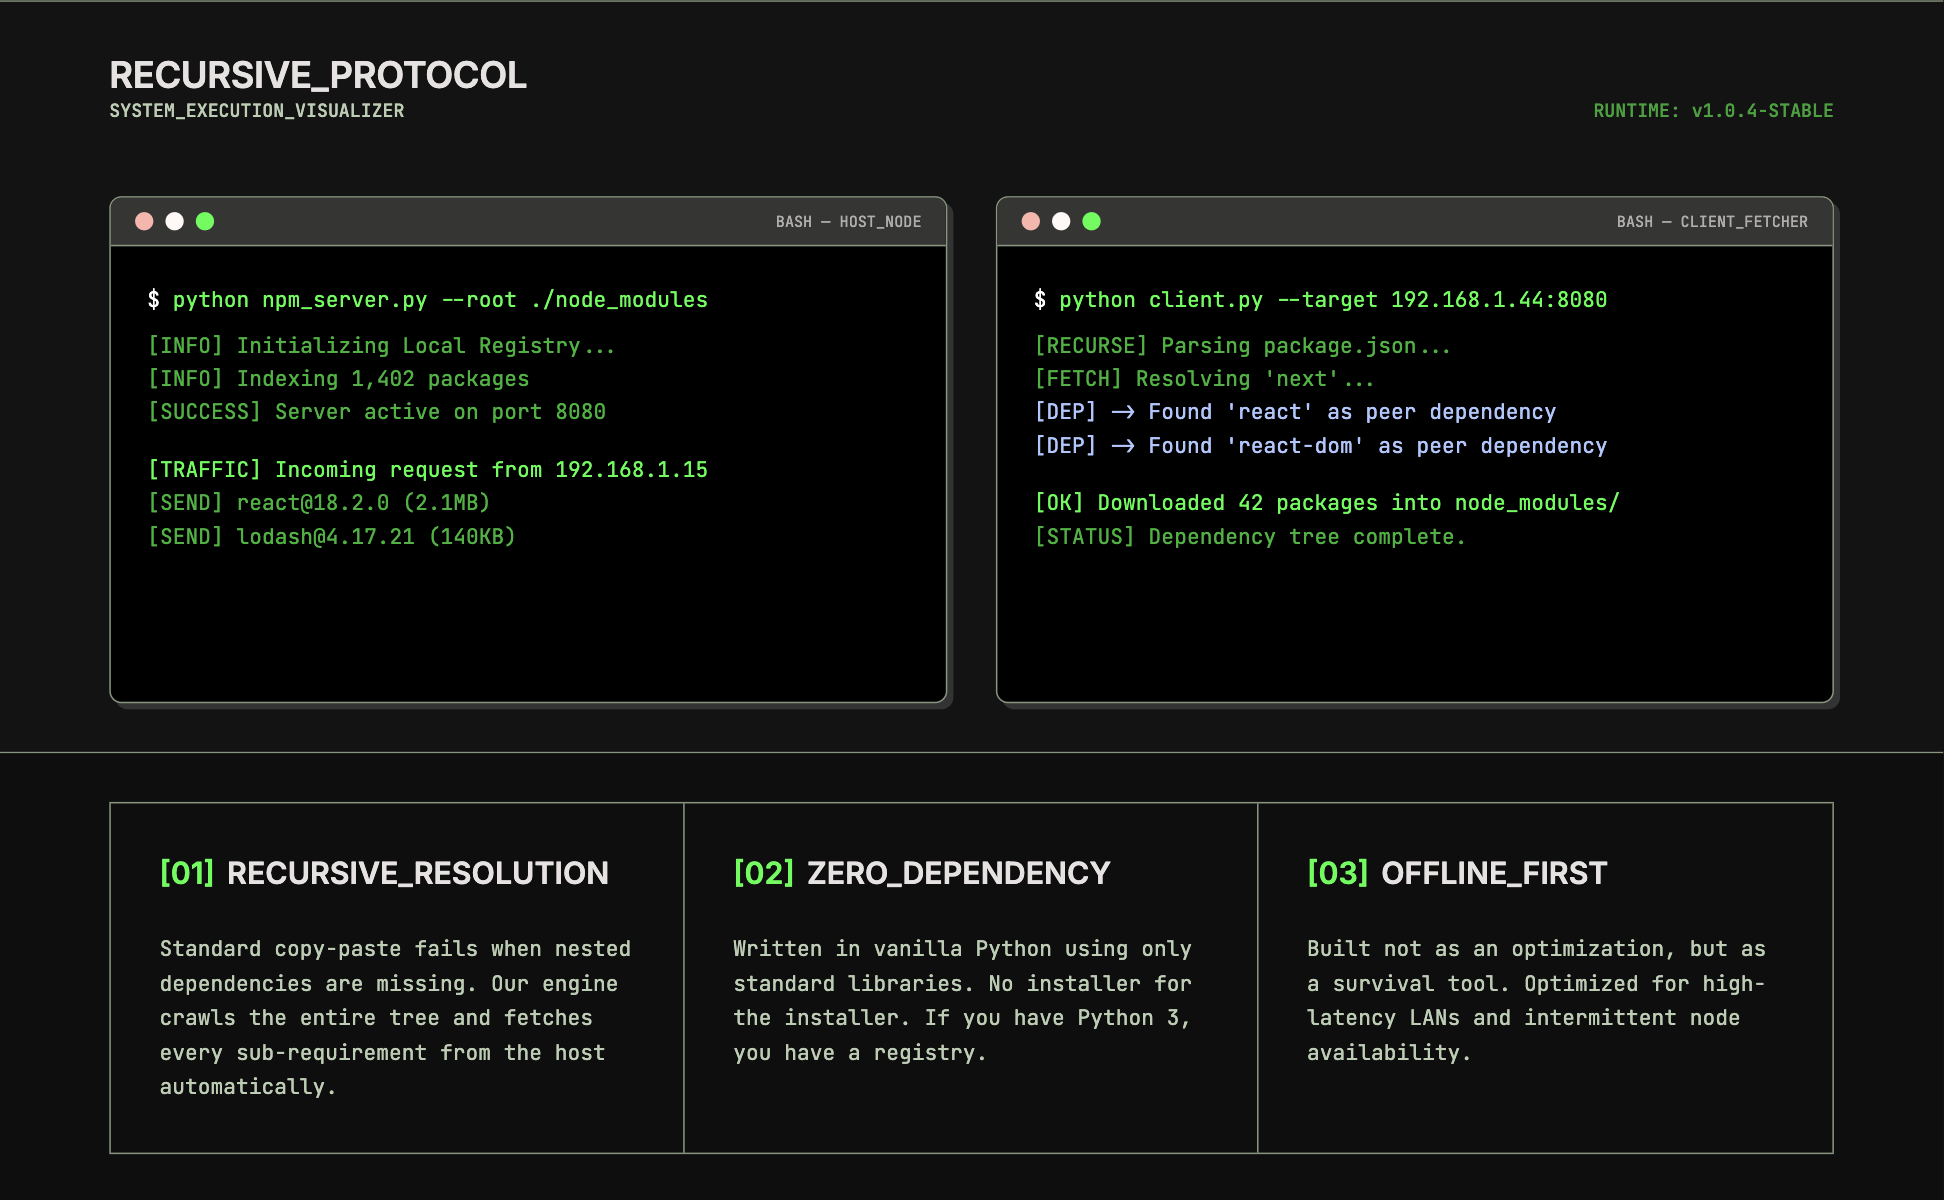The width and height of the screenshot is (1944, 1200).
Task: Click the [03] OFFLINE_FIRST heading
Action: coord(1457,873)
